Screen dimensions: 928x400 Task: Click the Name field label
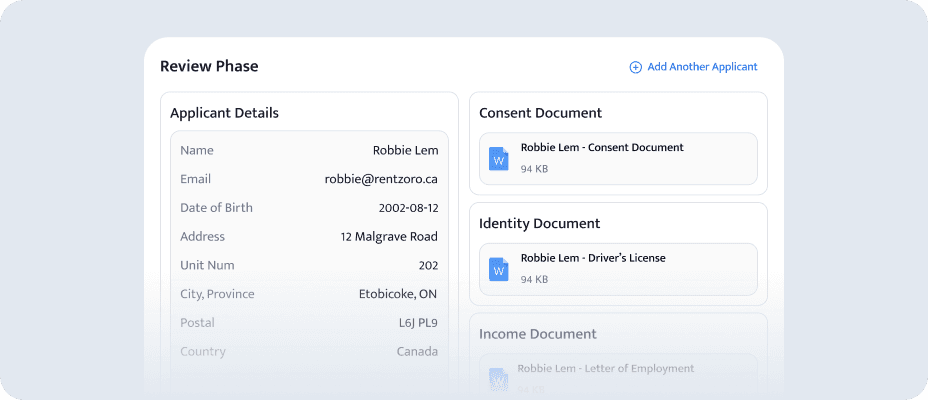(196, 150)
